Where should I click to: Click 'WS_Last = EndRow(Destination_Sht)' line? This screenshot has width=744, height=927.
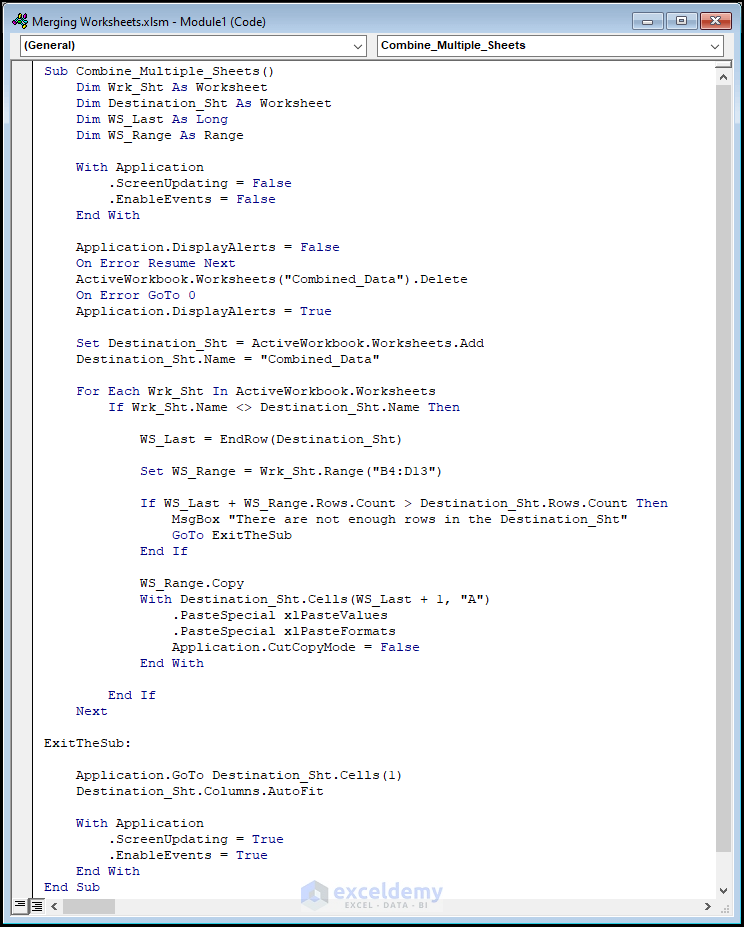(x=271, y=438)
